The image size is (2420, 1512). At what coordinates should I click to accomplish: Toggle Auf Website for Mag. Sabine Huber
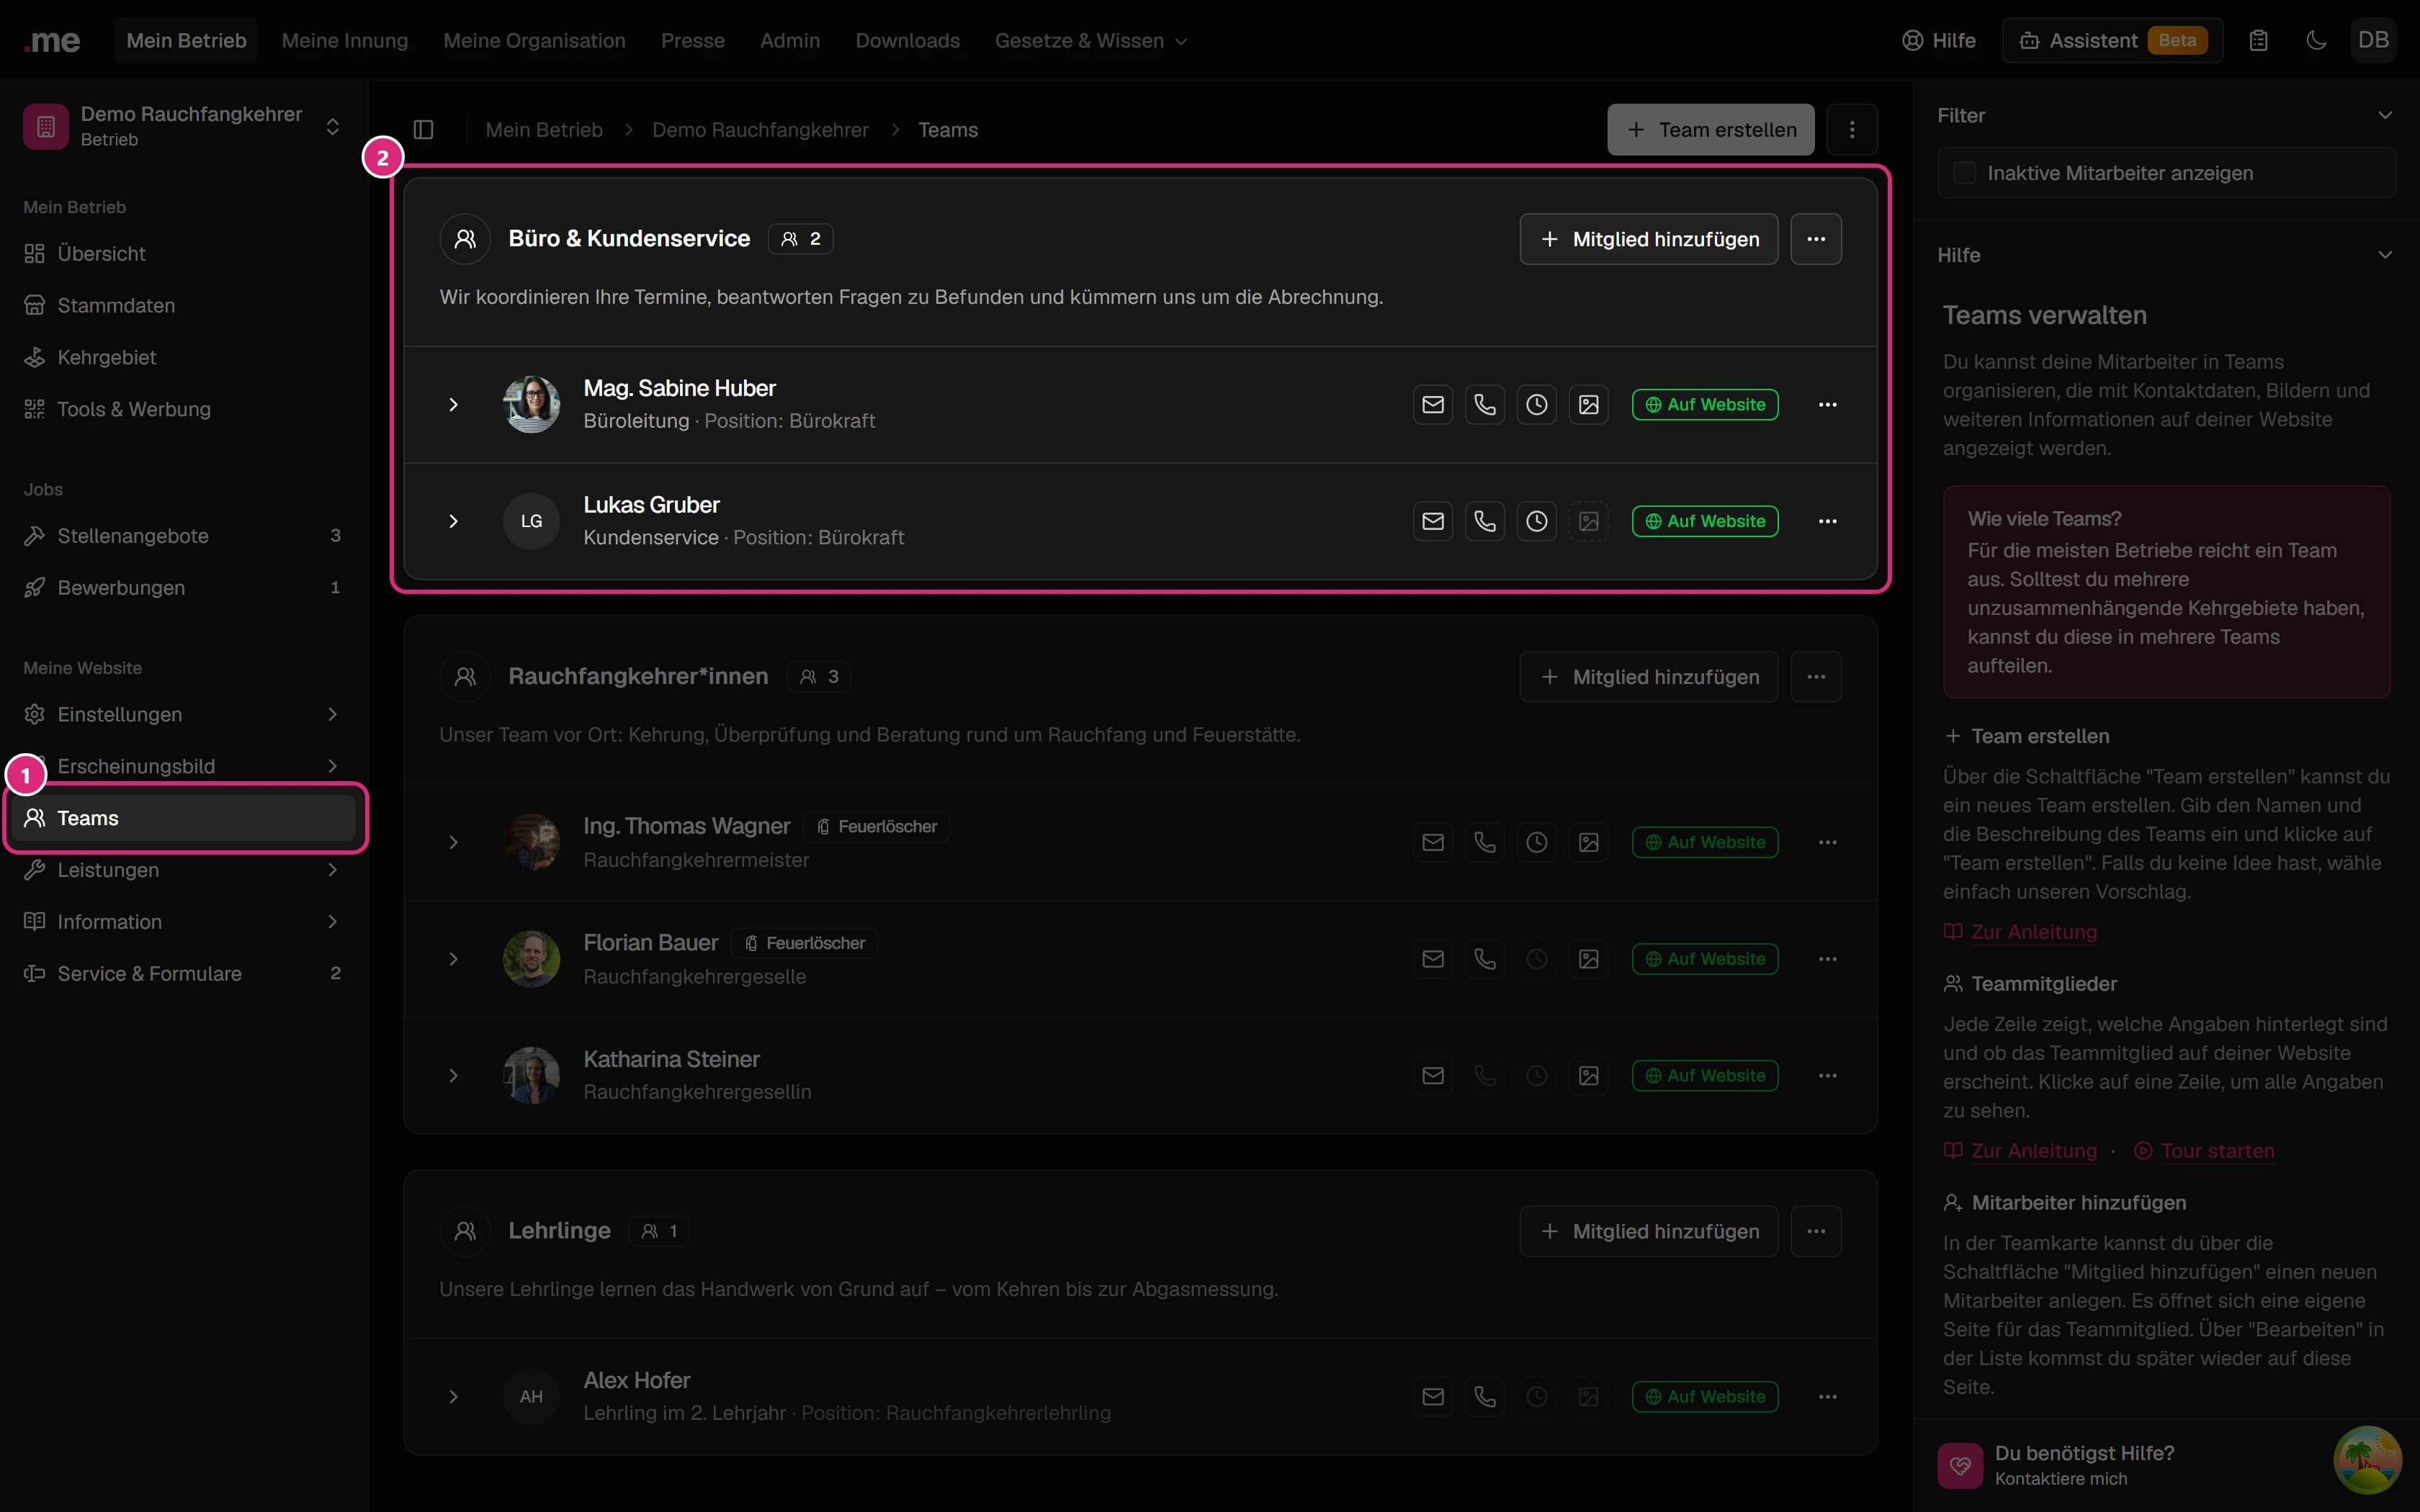click(x=1705, y=405)
